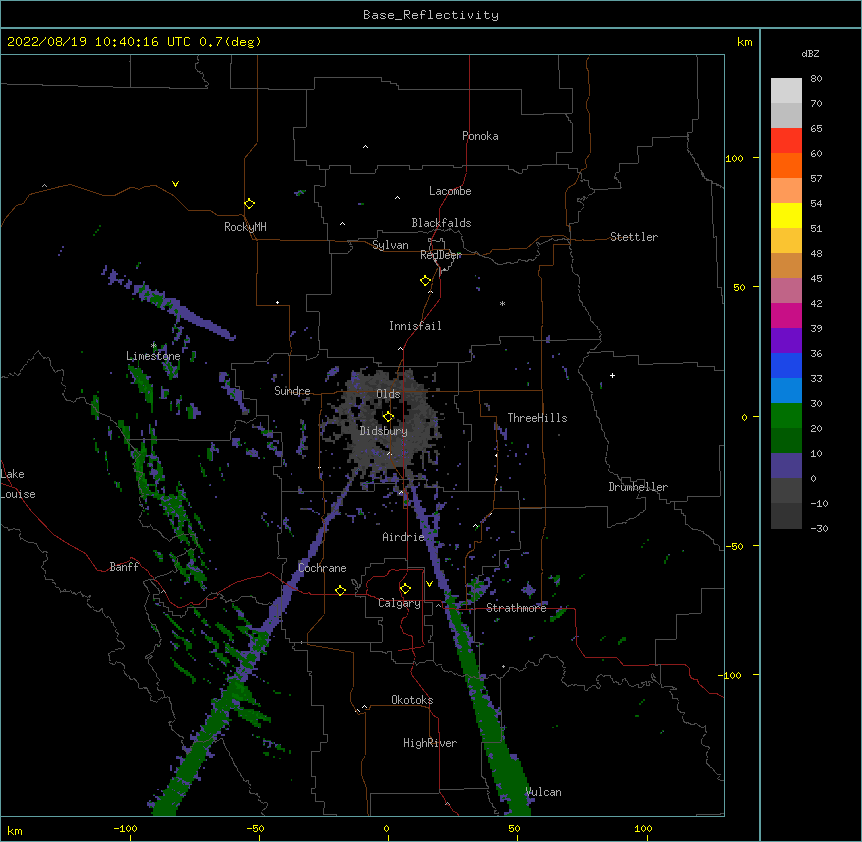Click the asterisk marker east of Innisfail
This screenshot has width=862, height=842.
(502, 304)
